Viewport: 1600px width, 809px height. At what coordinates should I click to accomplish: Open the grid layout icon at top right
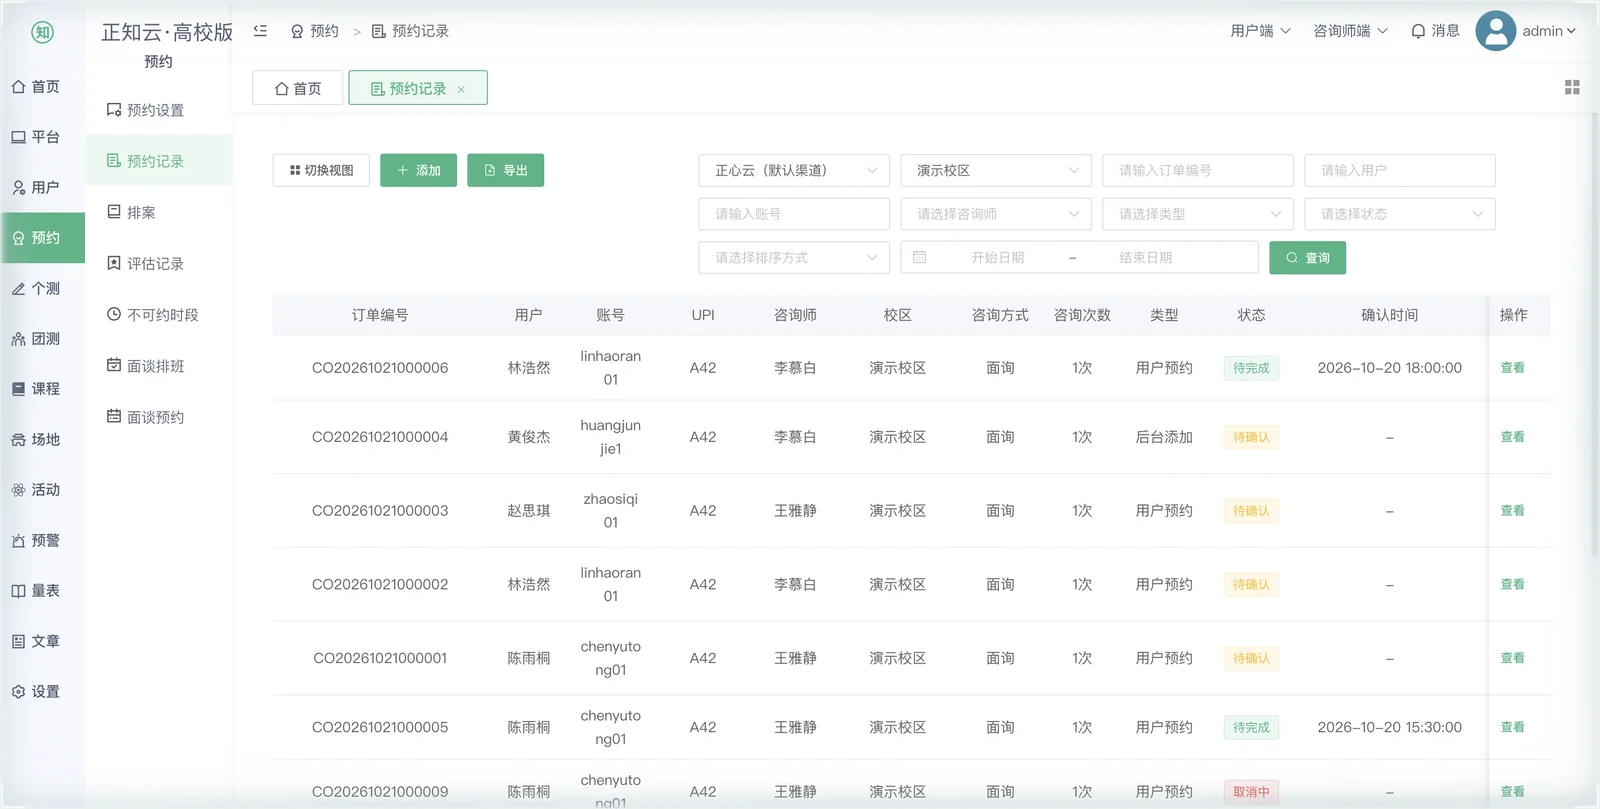tap(1572, 88)
